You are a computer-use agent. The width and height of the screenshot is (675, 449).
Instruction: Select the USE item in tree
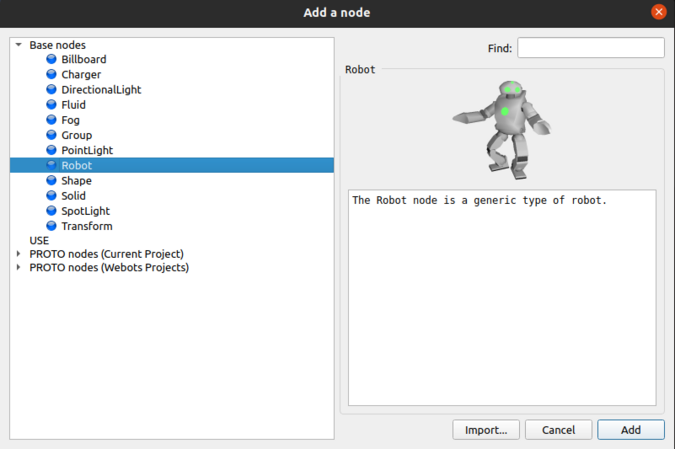pos(39,241)
